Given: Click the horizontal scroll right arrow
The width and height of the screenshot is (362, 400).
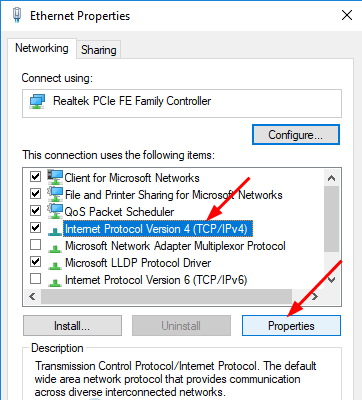Looking at the screenshot, I should (x=315, y=296).
